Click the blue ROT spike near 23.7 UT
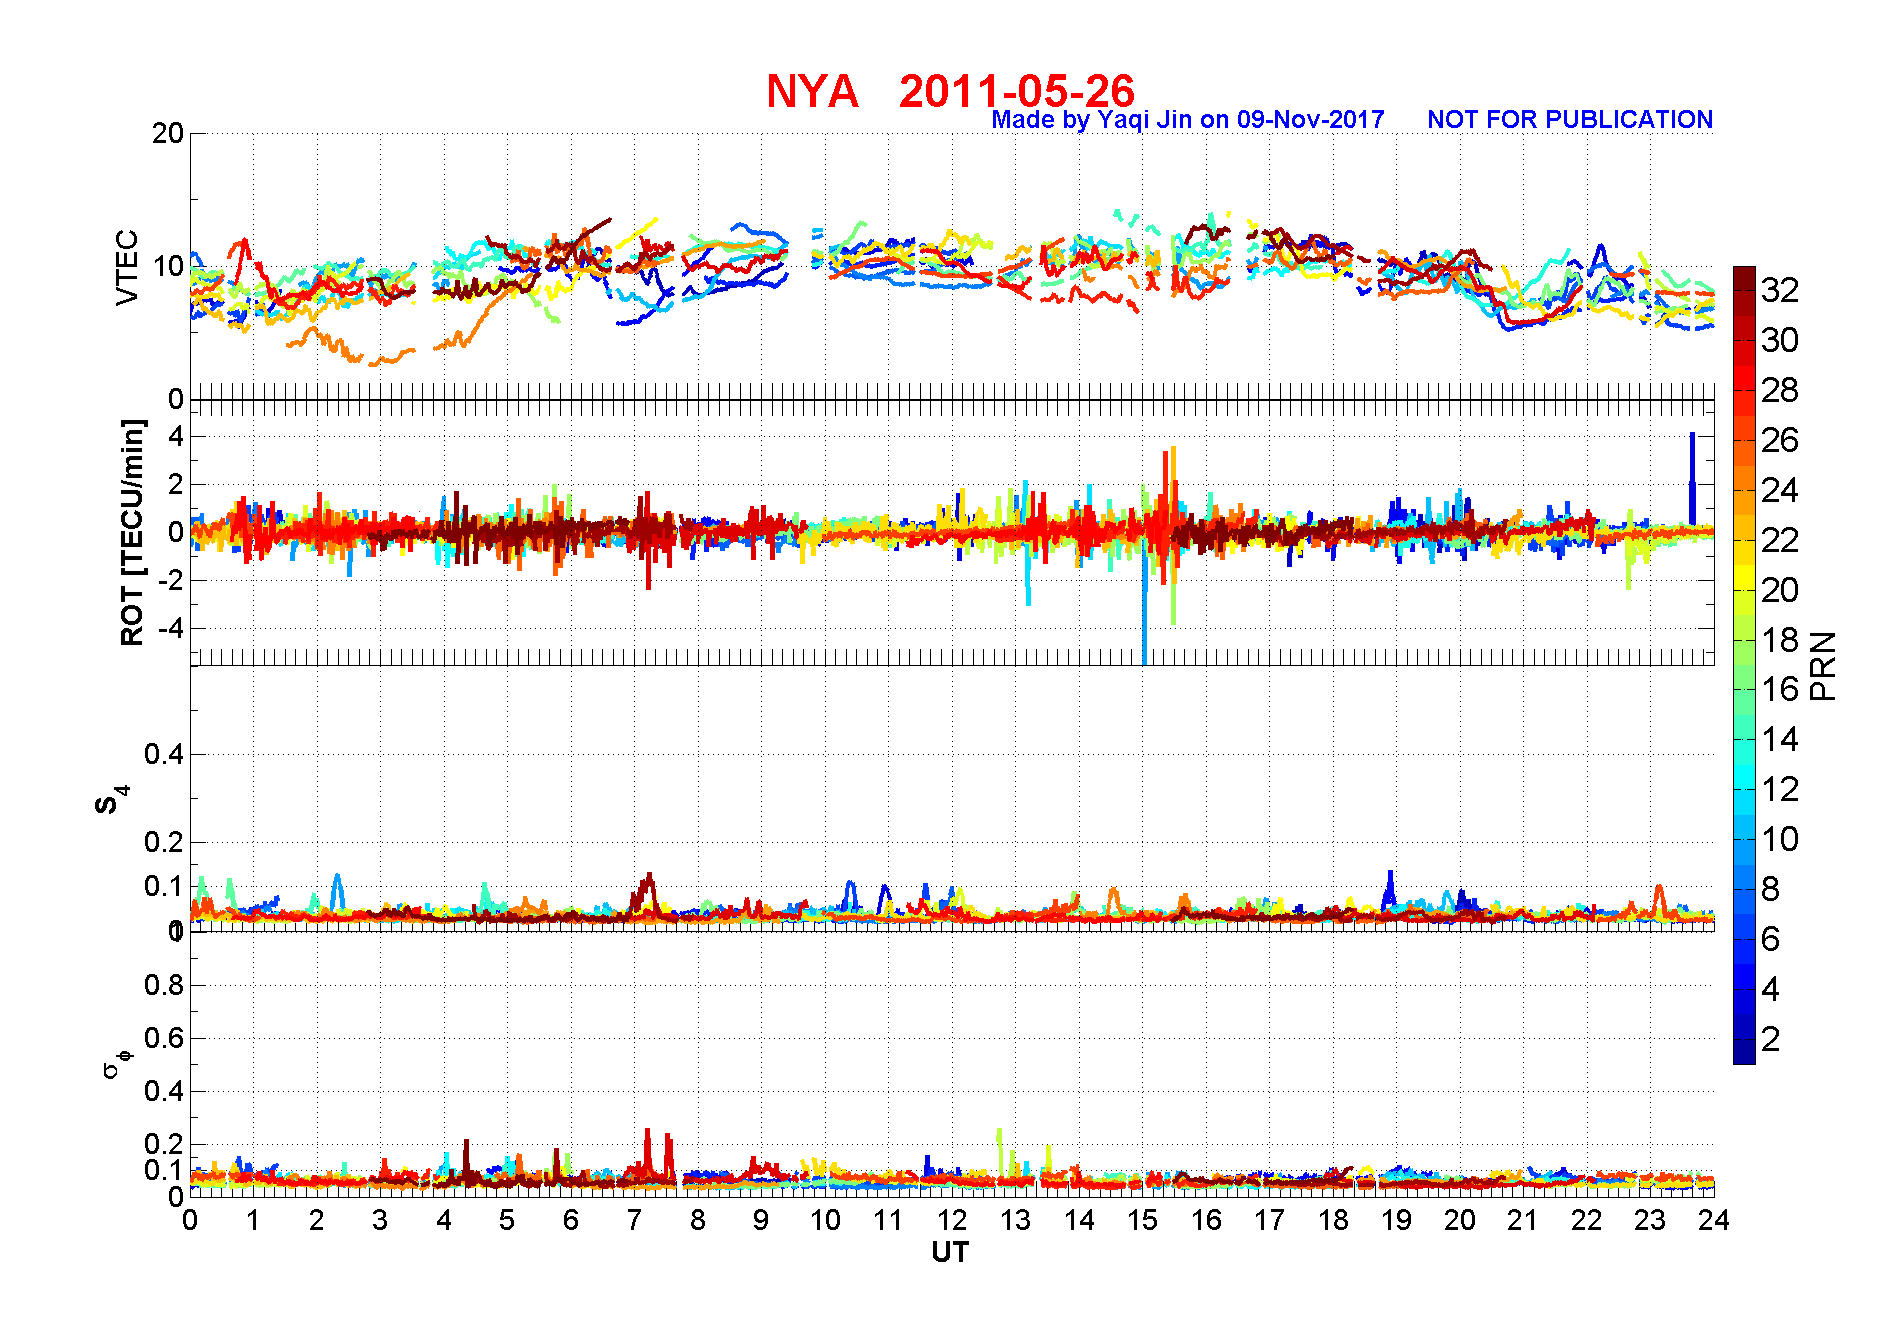 1692,478
